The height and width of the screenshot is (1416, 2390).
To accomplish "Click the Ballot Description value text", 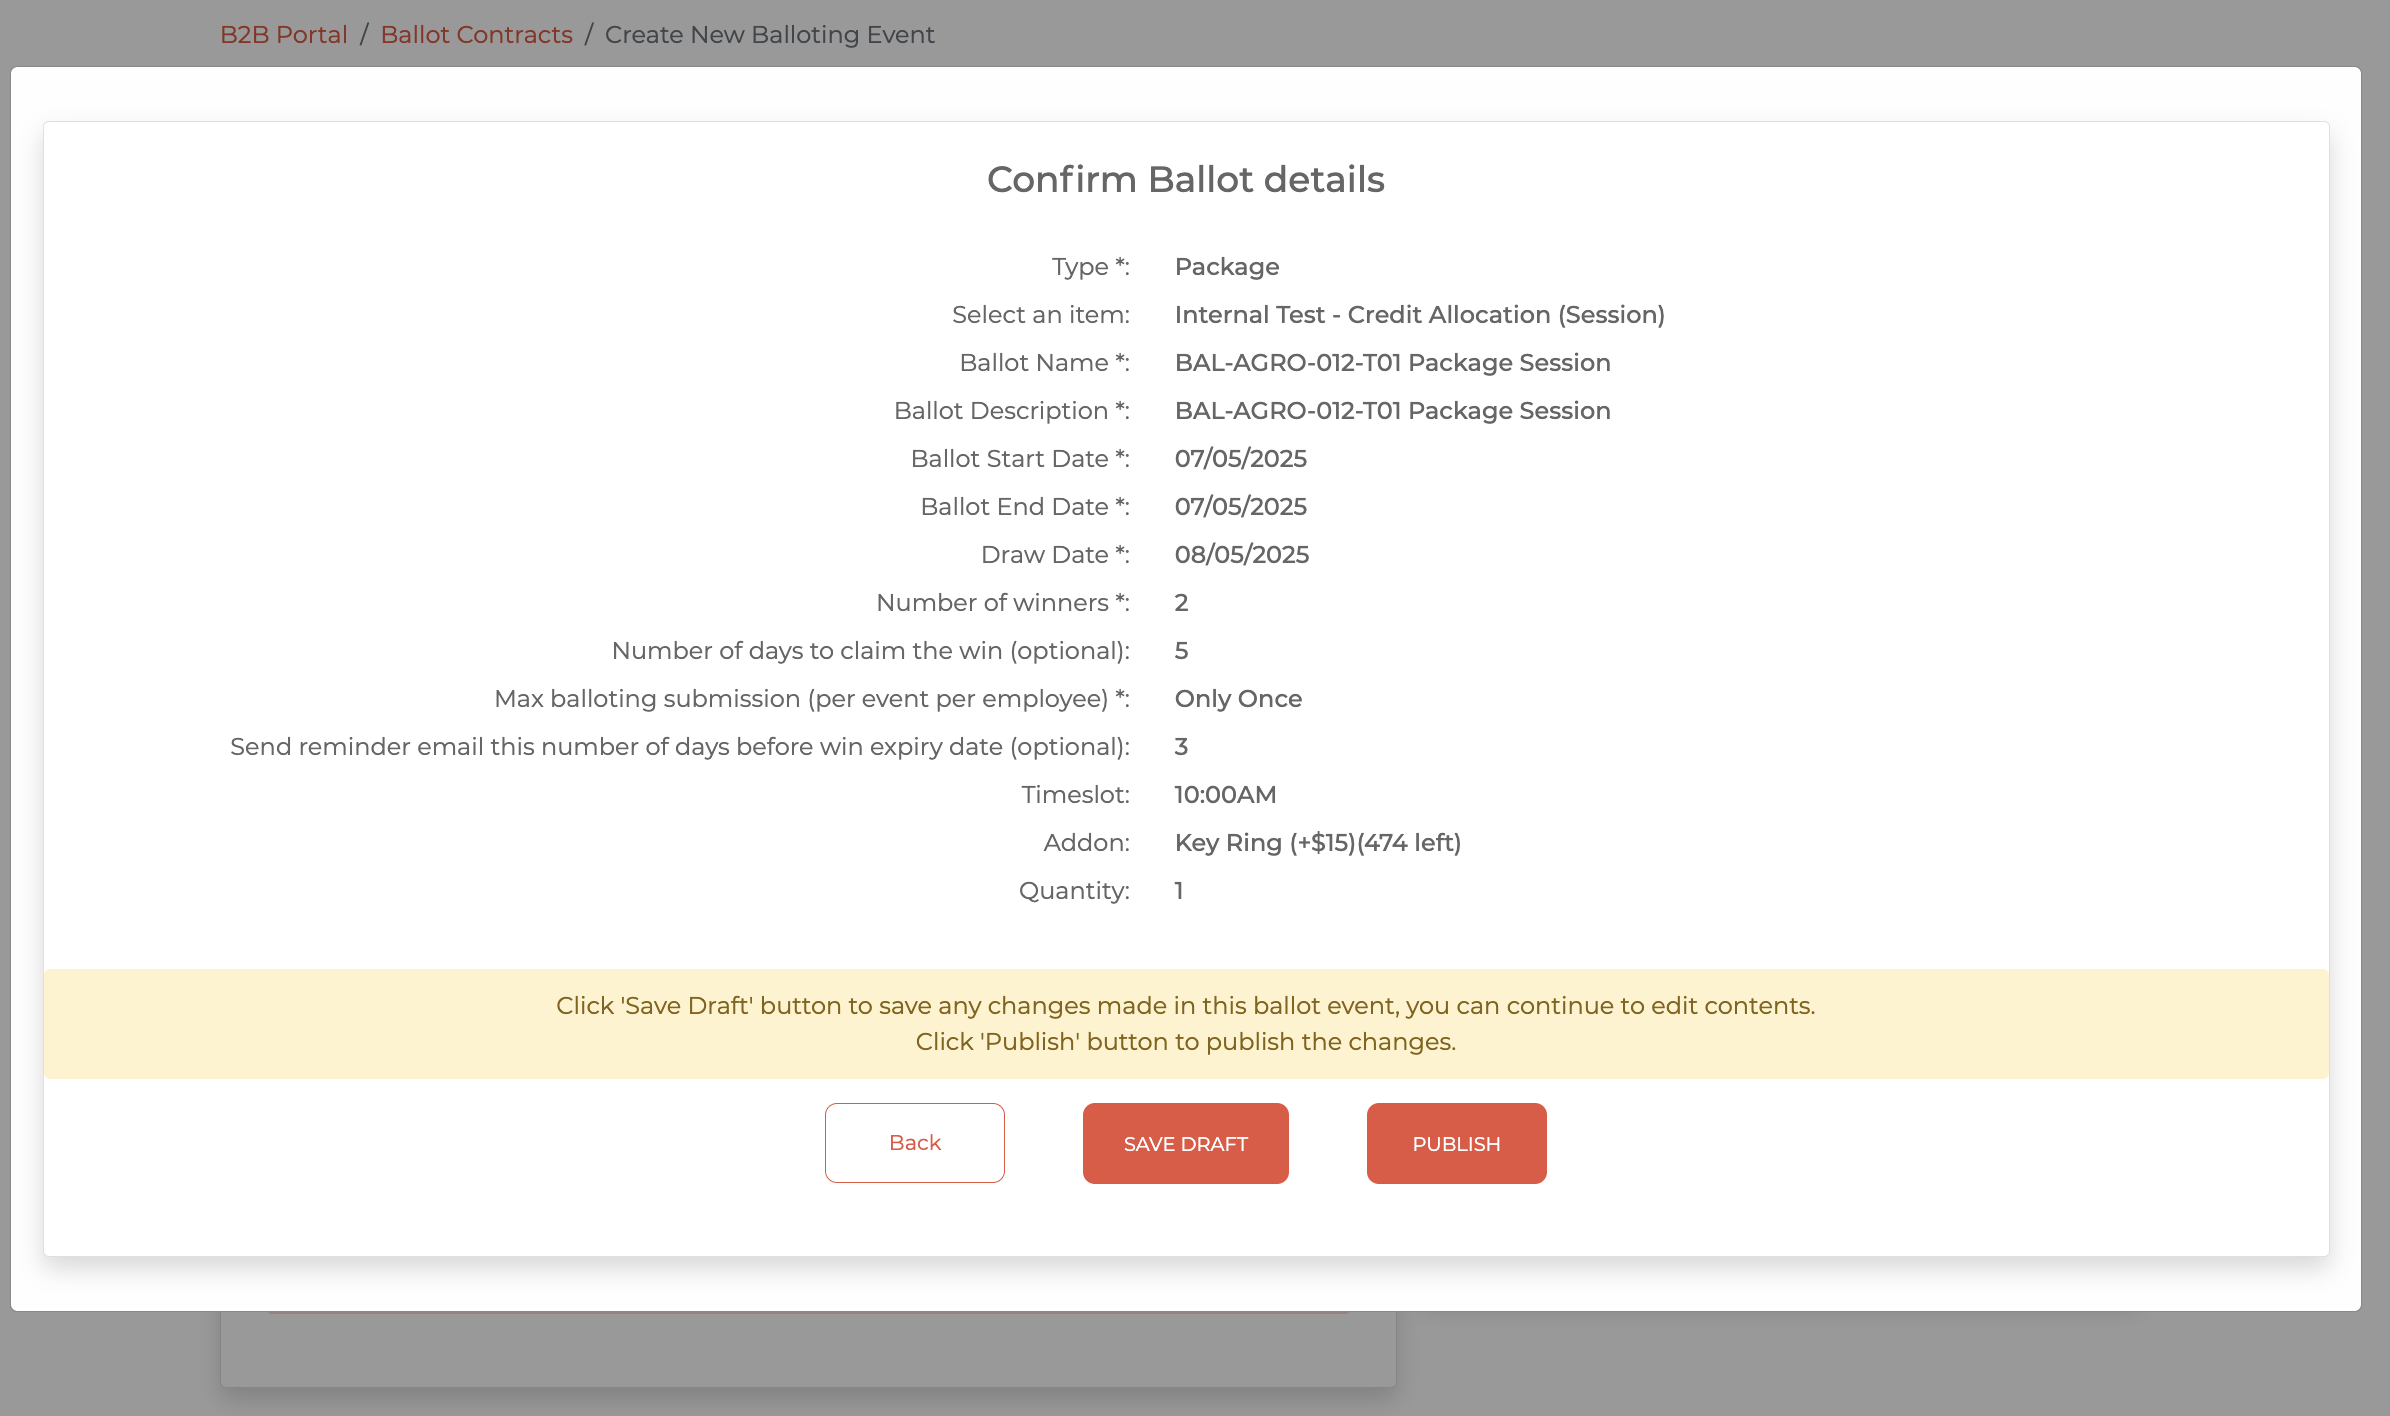I will tap(1392, 410).
